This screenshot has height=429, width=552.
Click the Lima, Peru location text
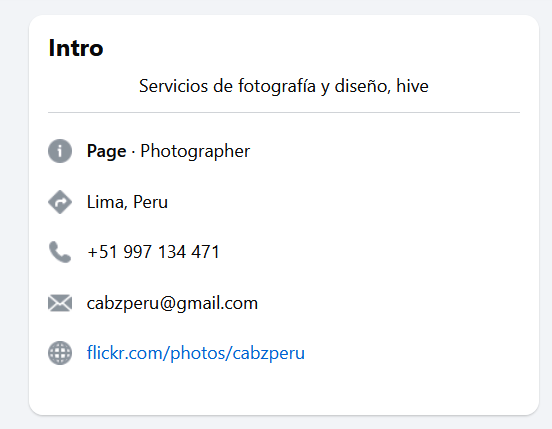tap(127, 202)
